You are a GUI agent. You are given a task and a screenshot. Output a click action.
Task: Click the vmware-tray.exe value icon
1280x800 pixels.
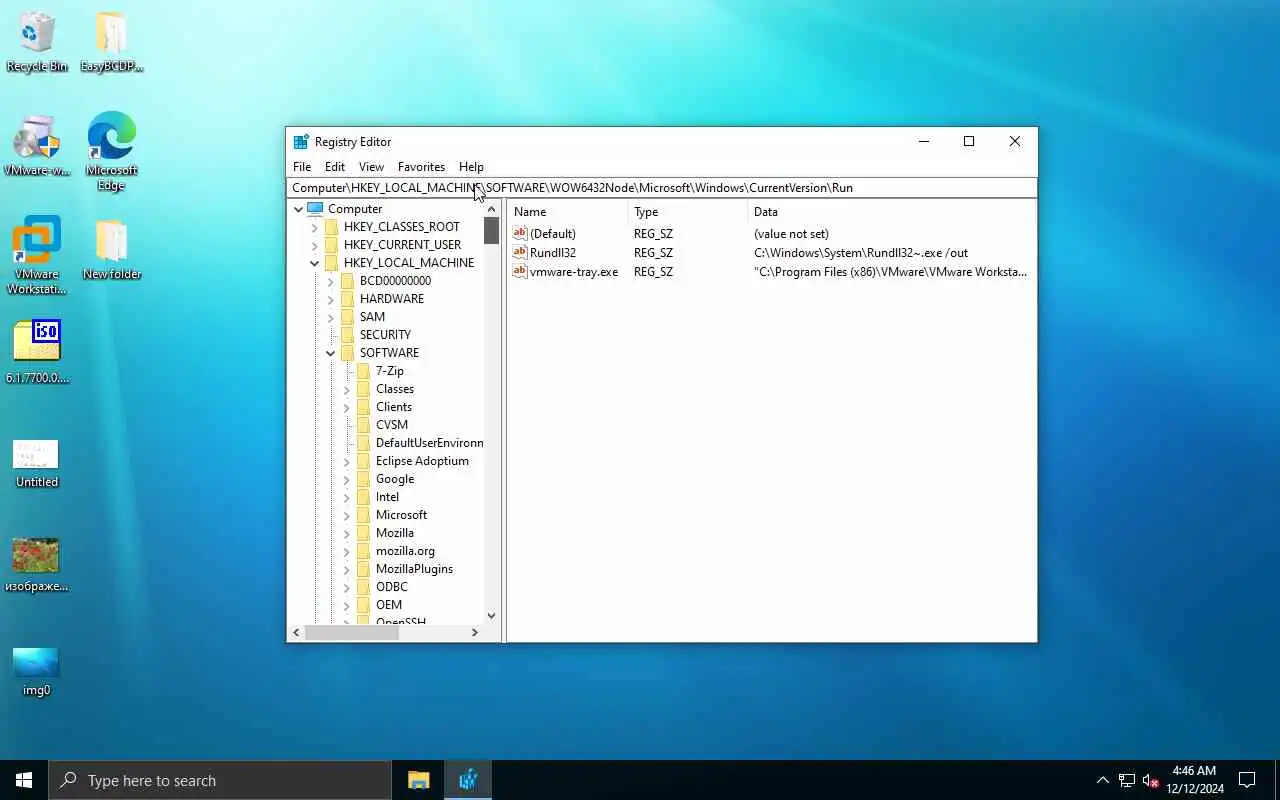pyautogui.click(x=519, y=271)
